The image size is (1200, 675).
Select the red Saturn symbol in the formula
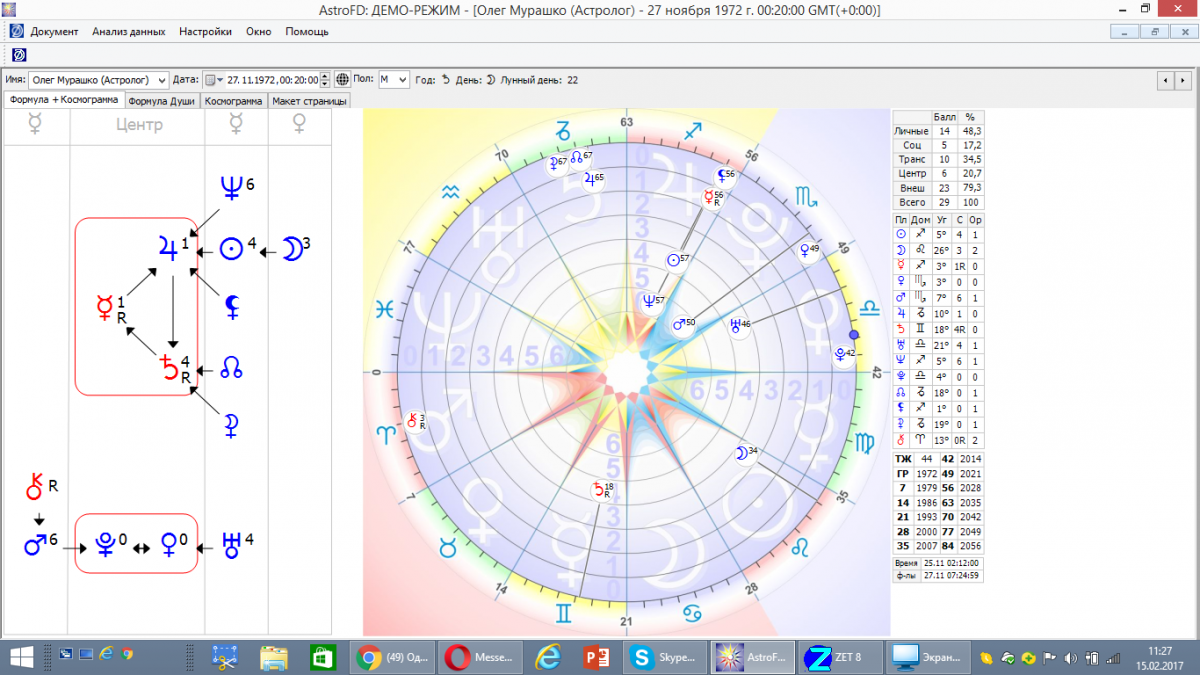tap(171, 367)
